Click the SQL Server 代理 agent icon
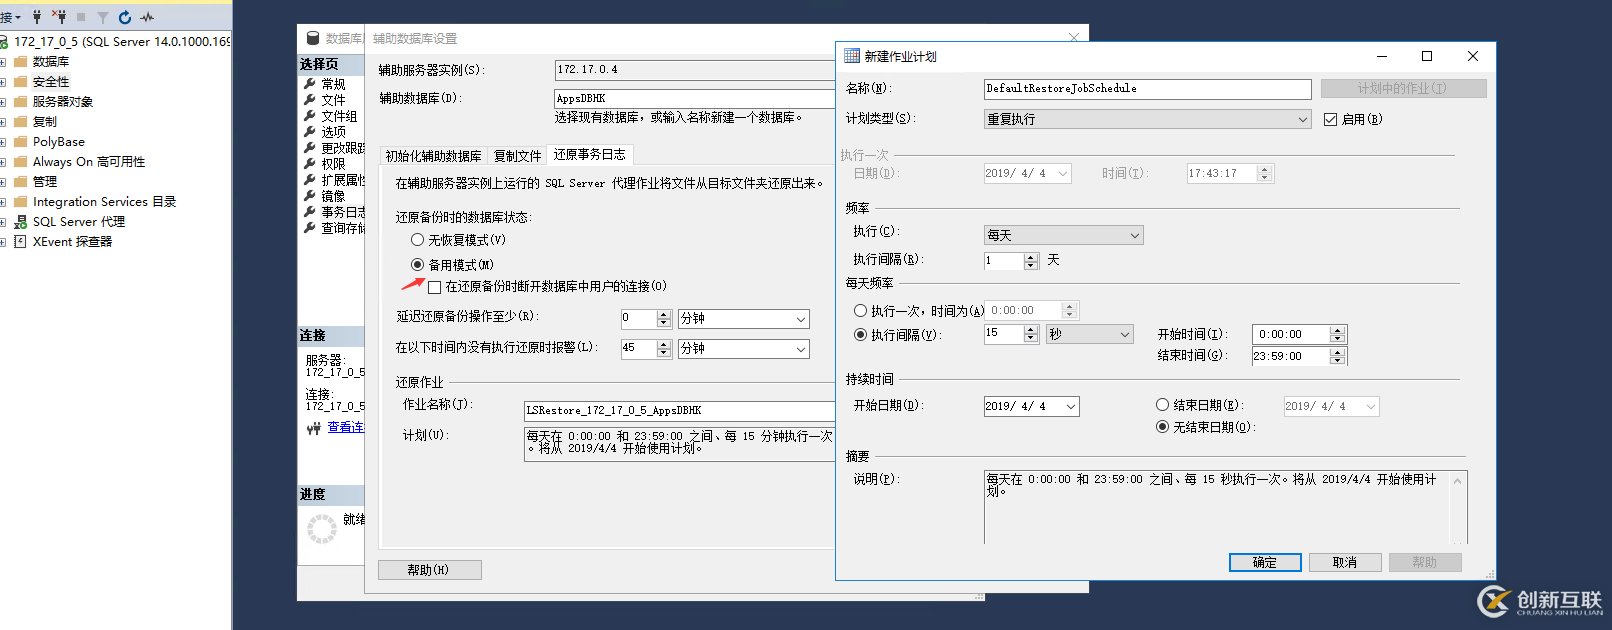The image size is (1612, 630). [20, 222]
